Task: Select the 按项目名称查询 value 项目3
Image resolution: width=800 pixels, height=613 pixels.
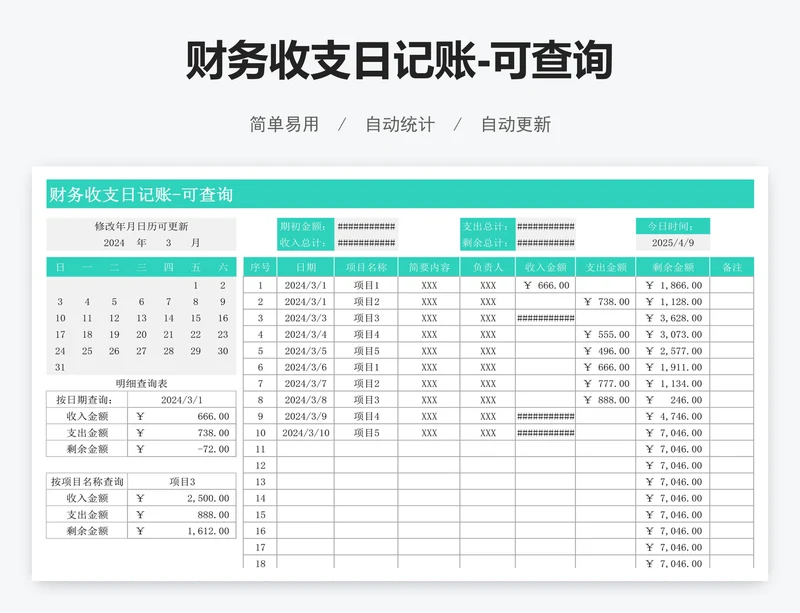Action: (182, 481)
